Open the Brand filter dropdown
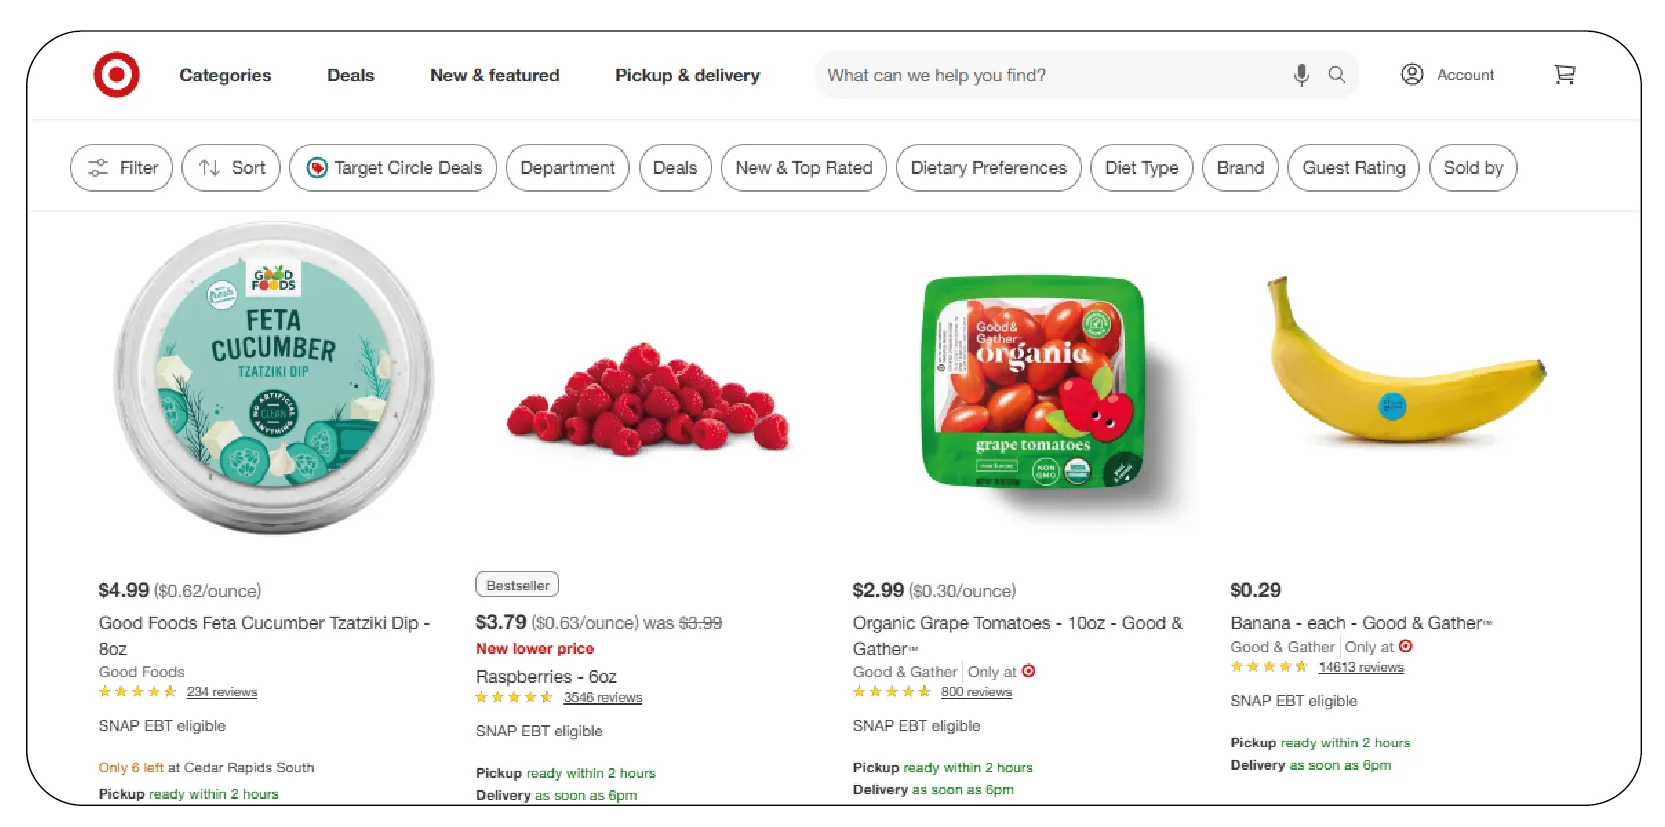The image size is (1665, 827). [x=1240, y=168]
